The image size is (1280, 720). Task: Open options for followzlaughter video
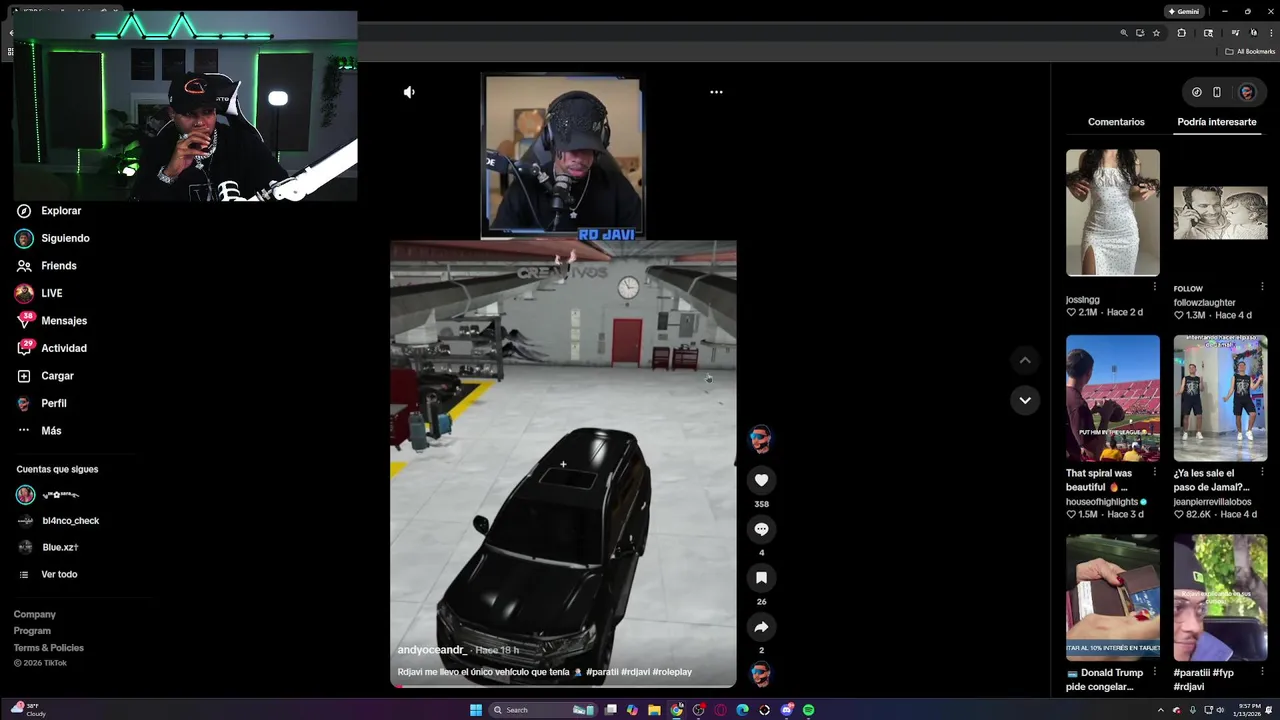pos(1262,287)
